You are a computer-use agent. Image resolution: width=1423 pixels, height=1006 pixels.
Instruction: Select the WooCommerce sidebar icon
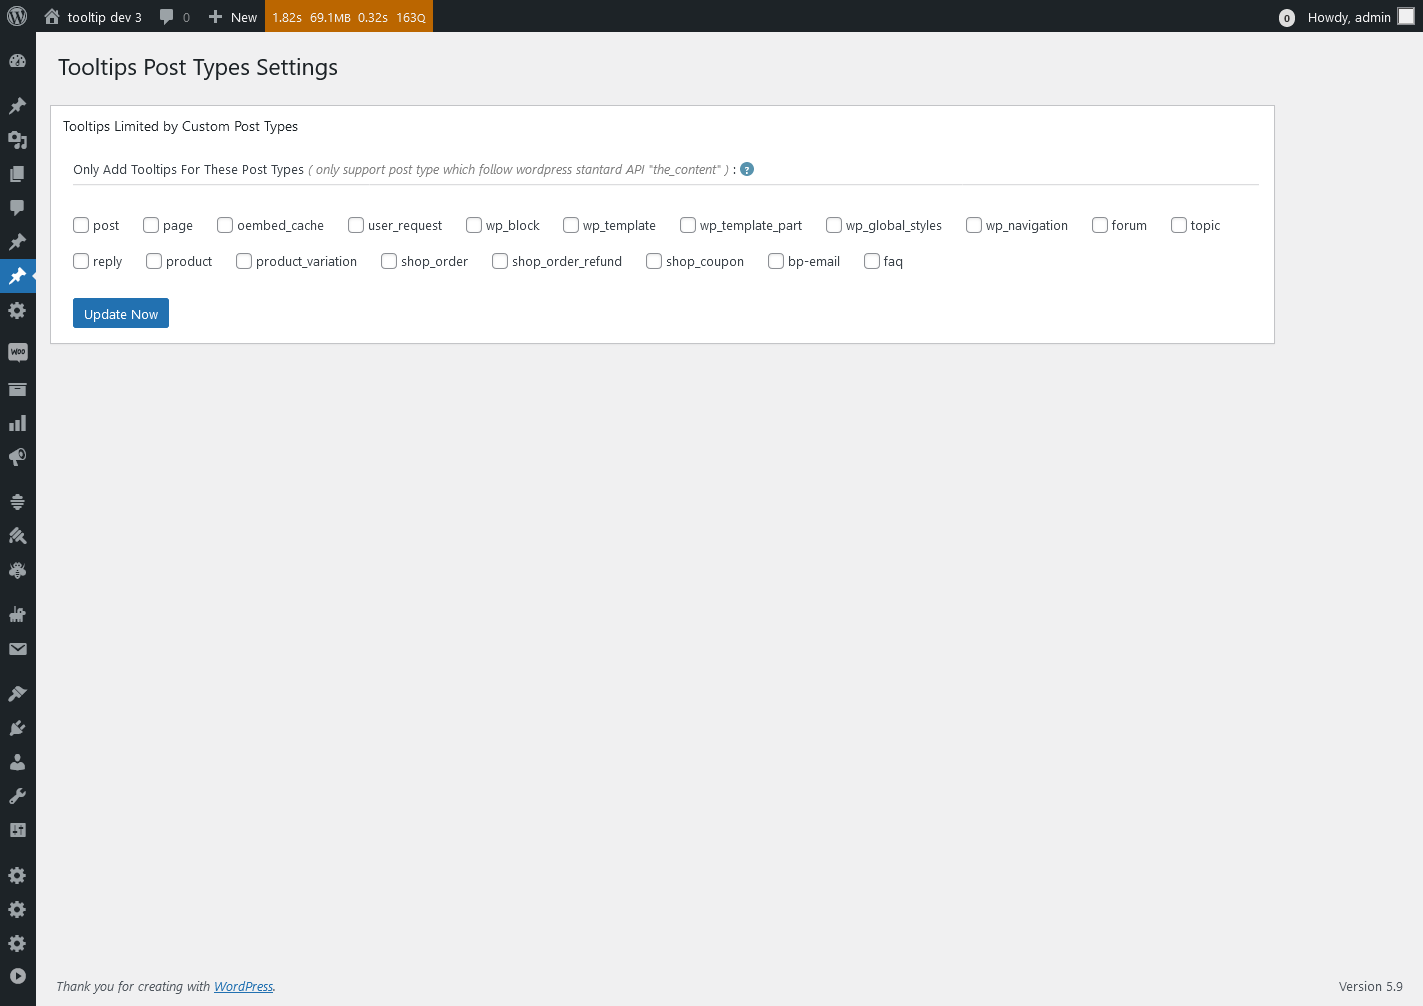pos(17,351)
